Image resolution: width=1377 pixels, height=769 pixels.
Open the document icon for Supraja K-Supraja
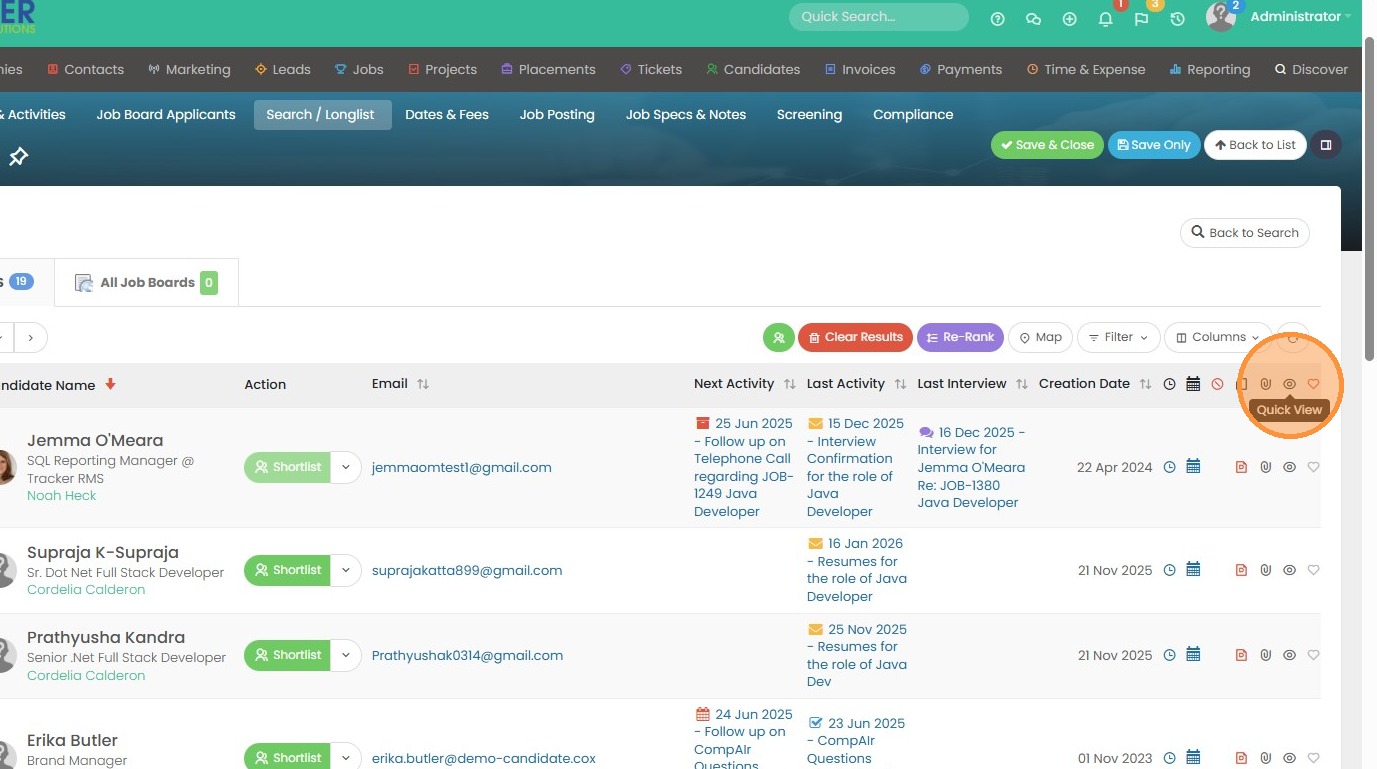pyautogui.click(x=1241, y=570)
